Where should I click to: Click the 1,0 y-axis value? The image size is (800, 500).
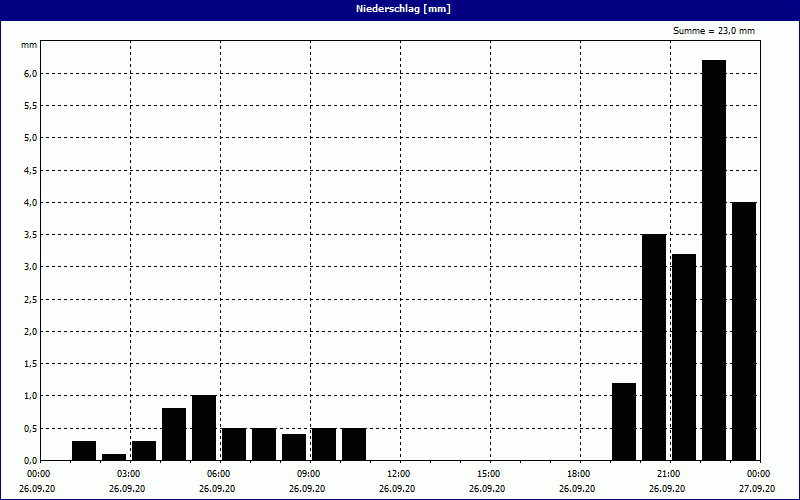31,396
